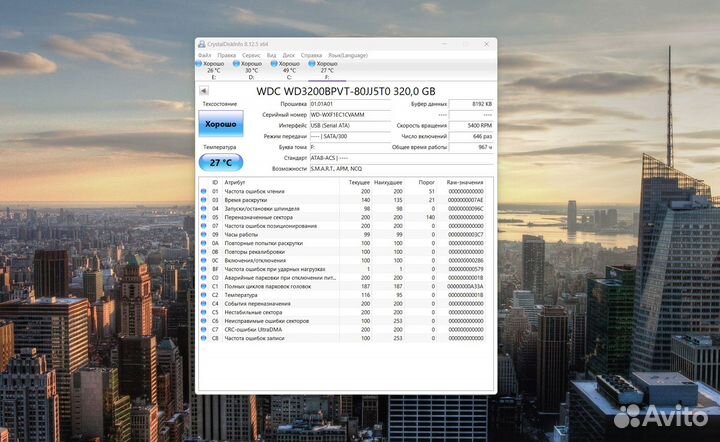Click raw value 0000000007AE
Viewport: 720px width, 442px height.
[x=466, y=200]
